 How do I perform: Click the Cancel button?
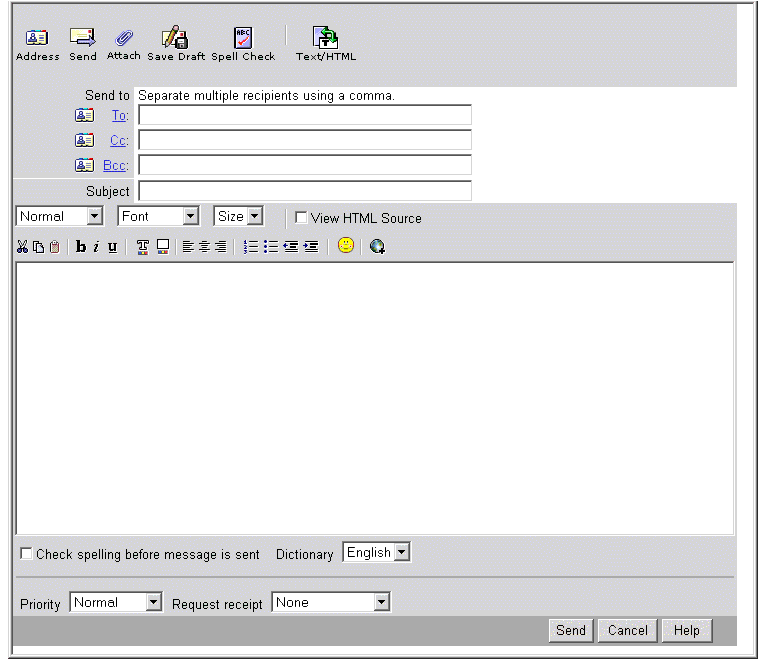[x=628, y=630]
